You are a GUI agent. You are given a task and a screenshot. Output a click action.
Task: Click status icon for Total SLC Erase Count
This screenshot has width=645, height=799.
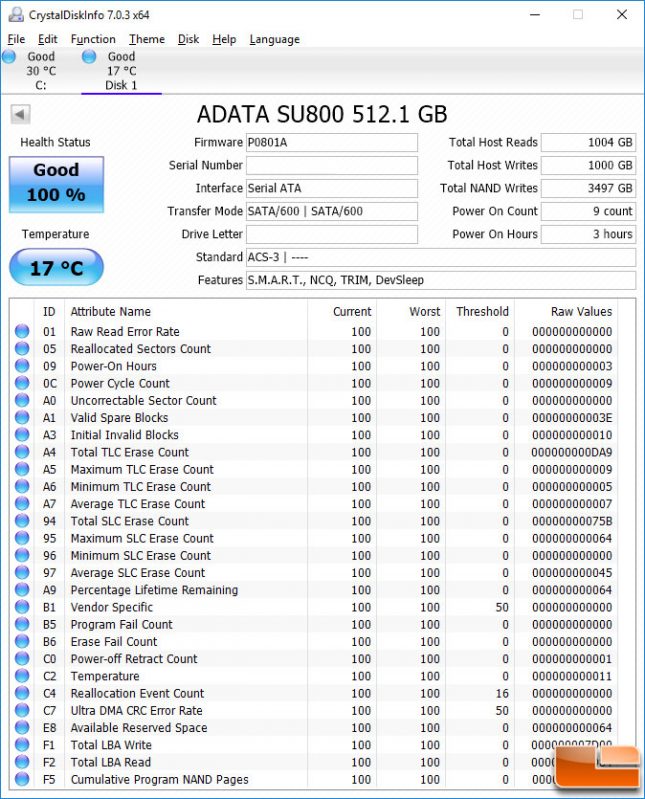pos(22,521)
